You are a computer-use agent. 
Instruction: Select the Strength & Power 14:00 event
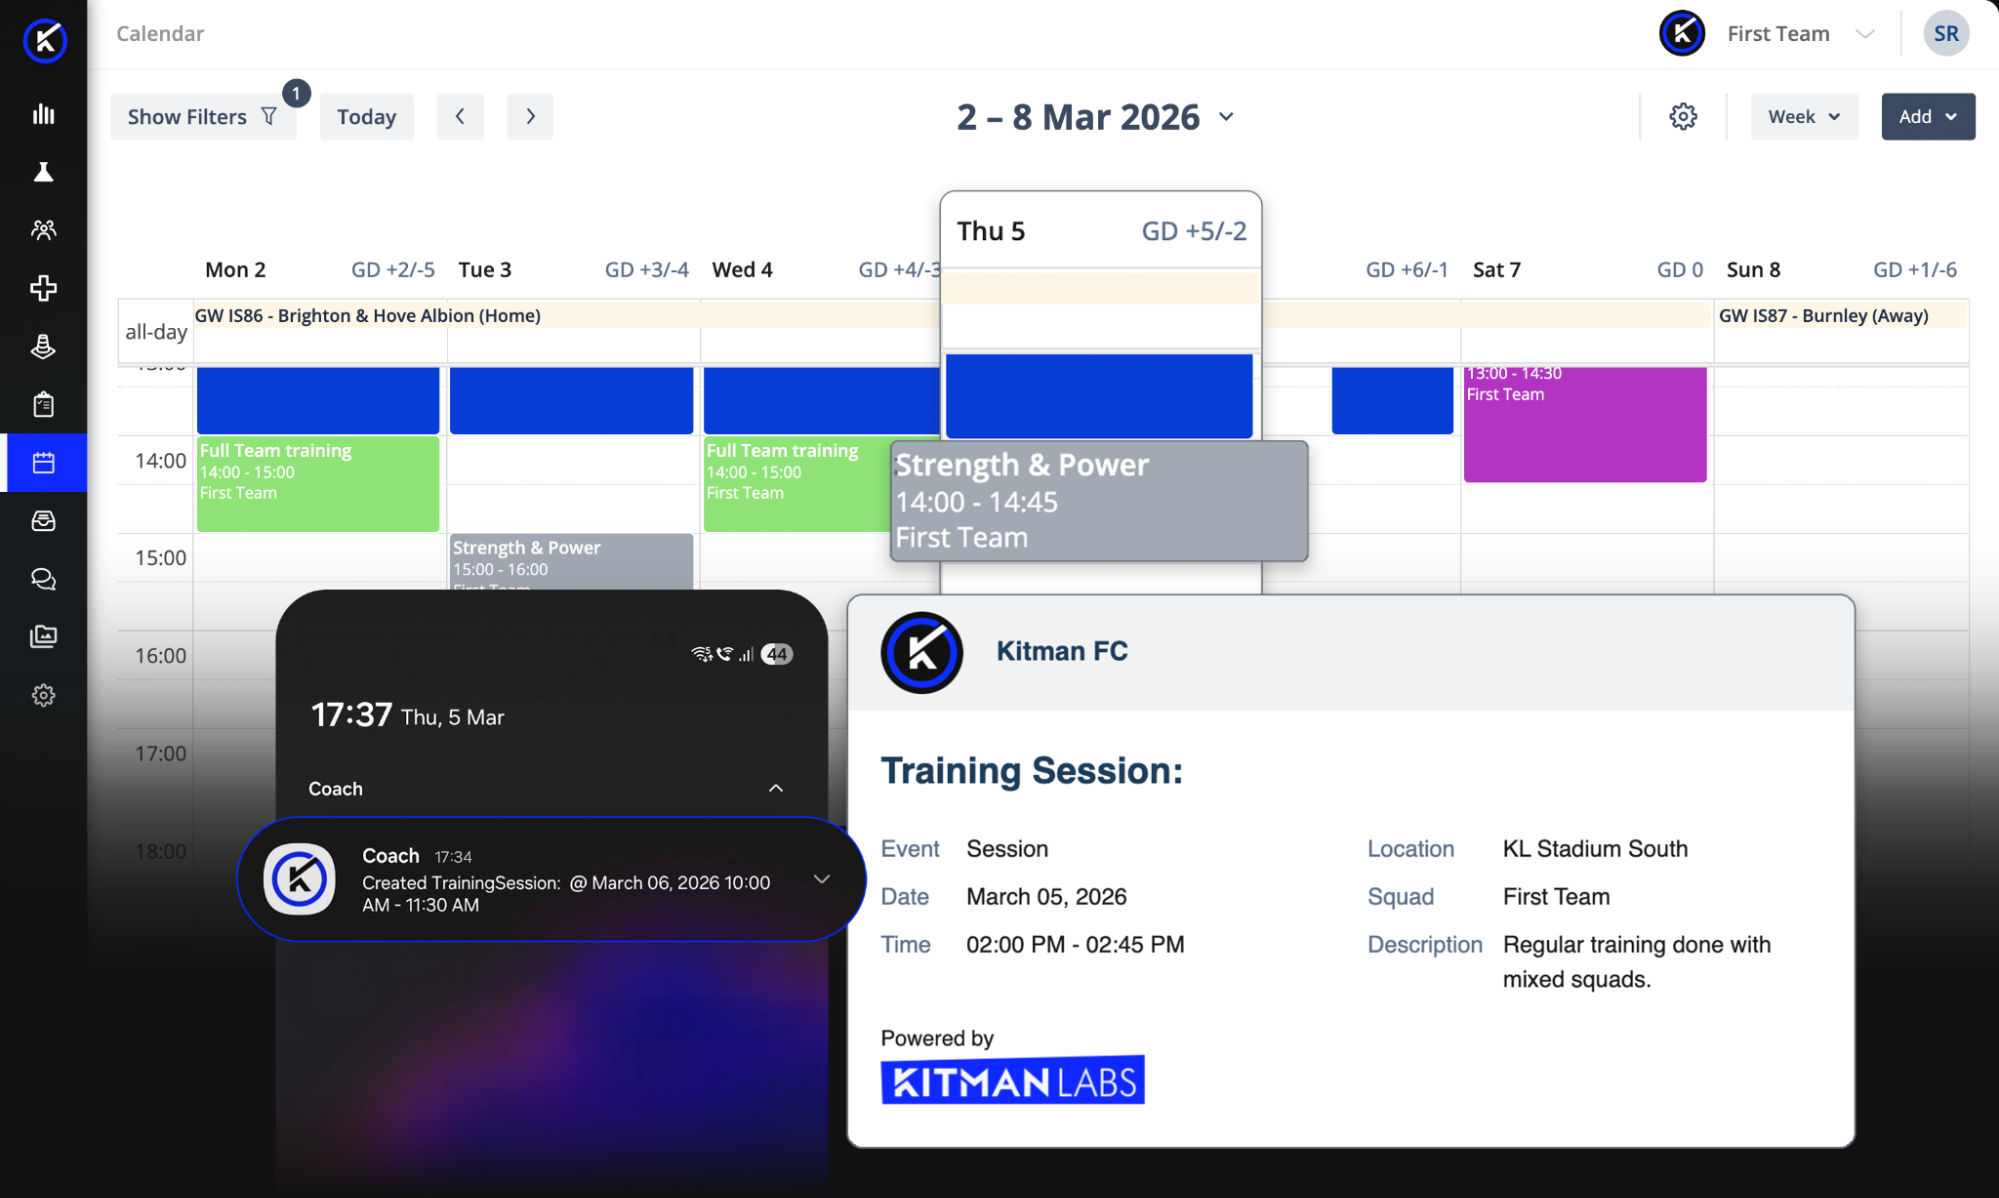pyautogui.click(x=1098, y=500)
